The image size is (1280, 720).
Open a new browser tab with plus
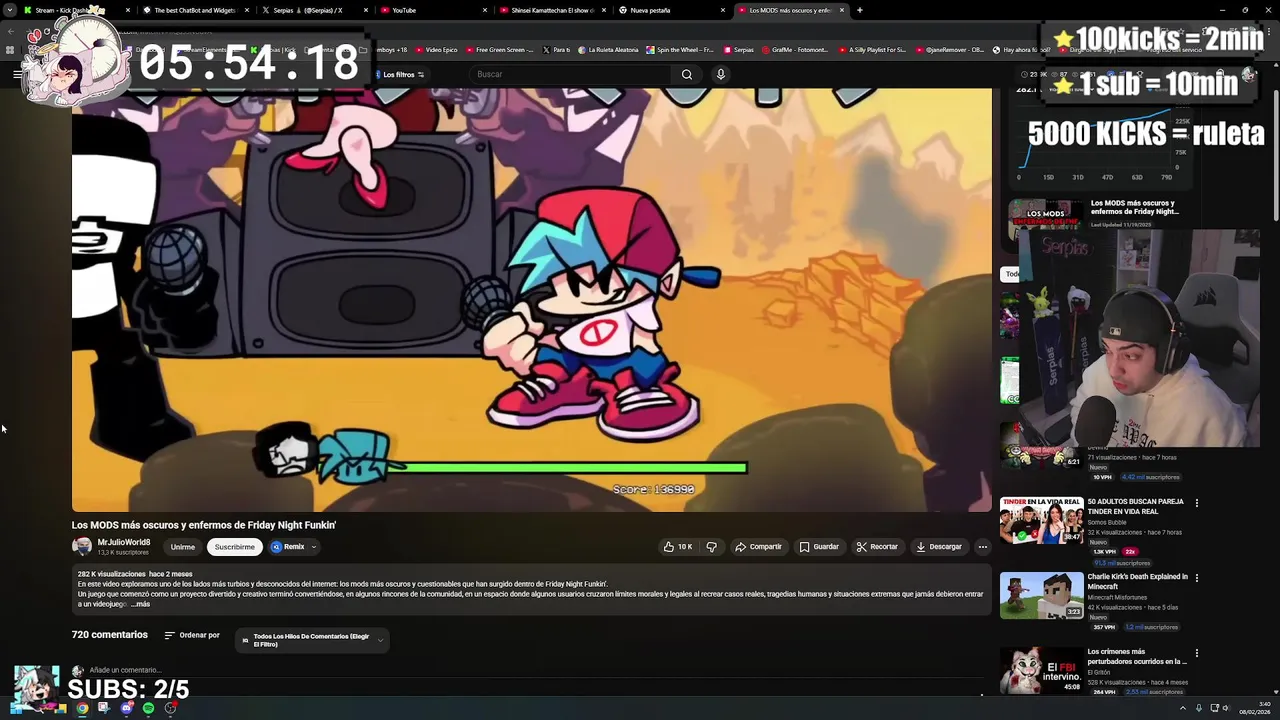point(860,10)
